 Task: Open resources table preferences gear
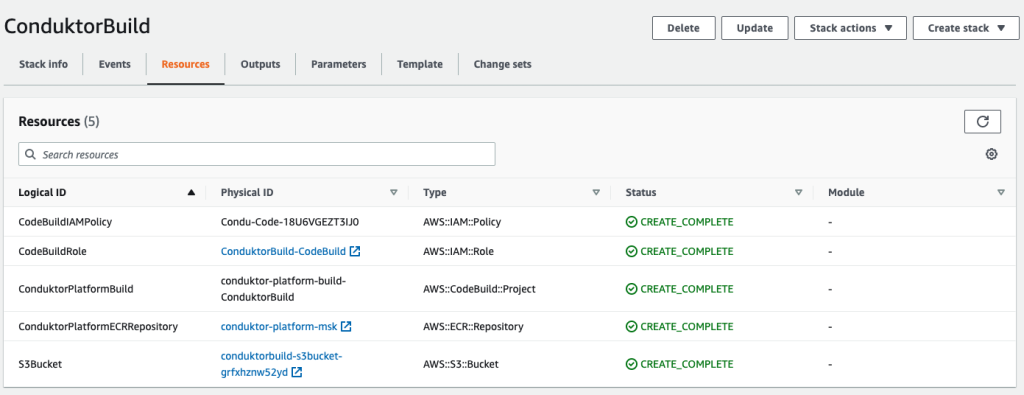pyautogui.click(x=991, y=154)
